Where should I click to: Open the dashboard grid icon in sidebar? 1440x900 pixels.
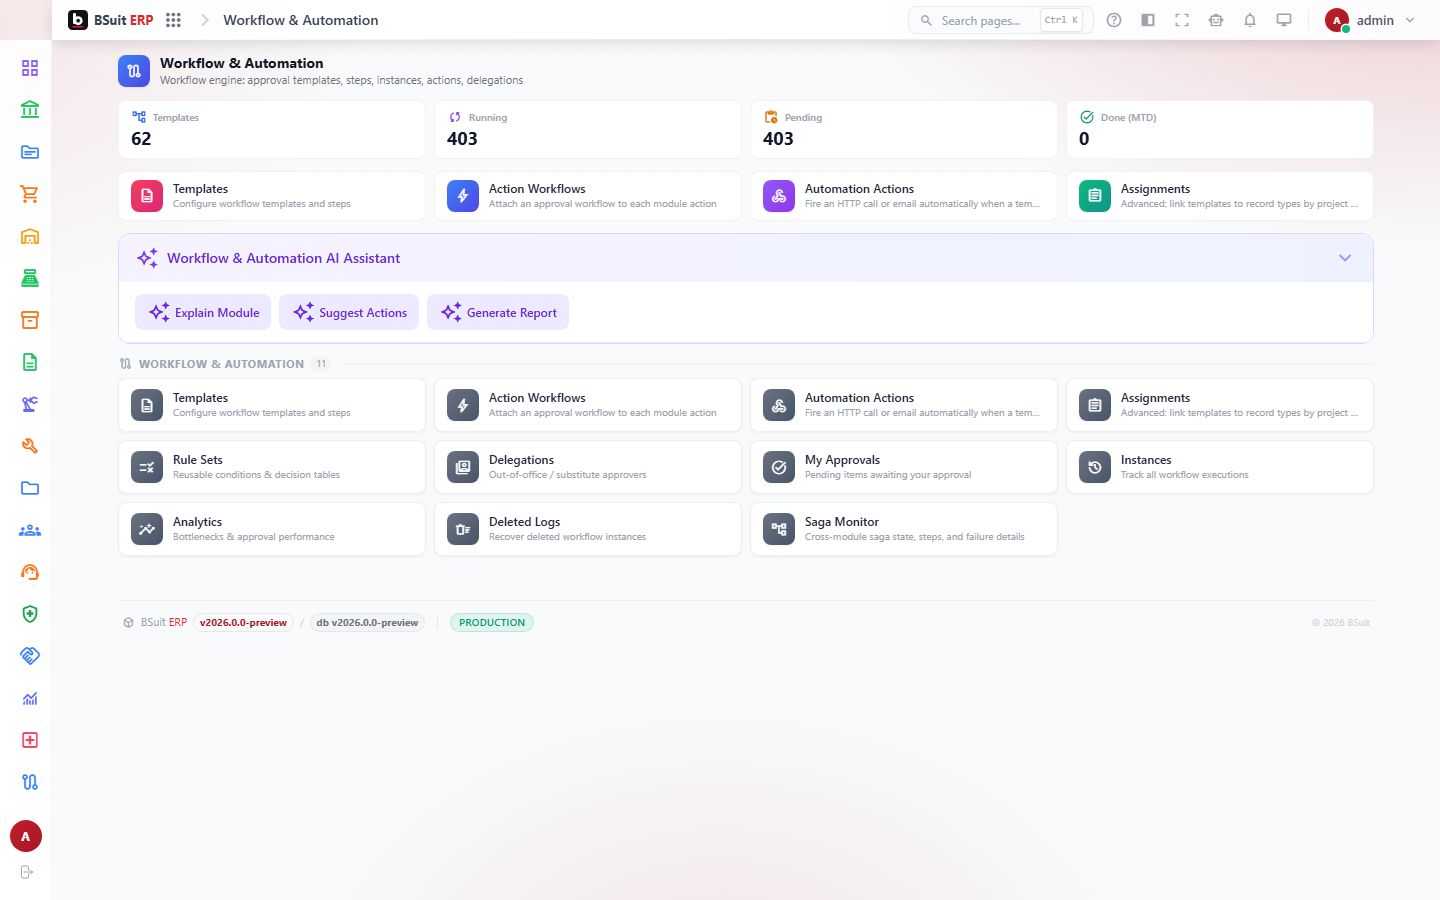pyautogui.click(x=30, y=68)
